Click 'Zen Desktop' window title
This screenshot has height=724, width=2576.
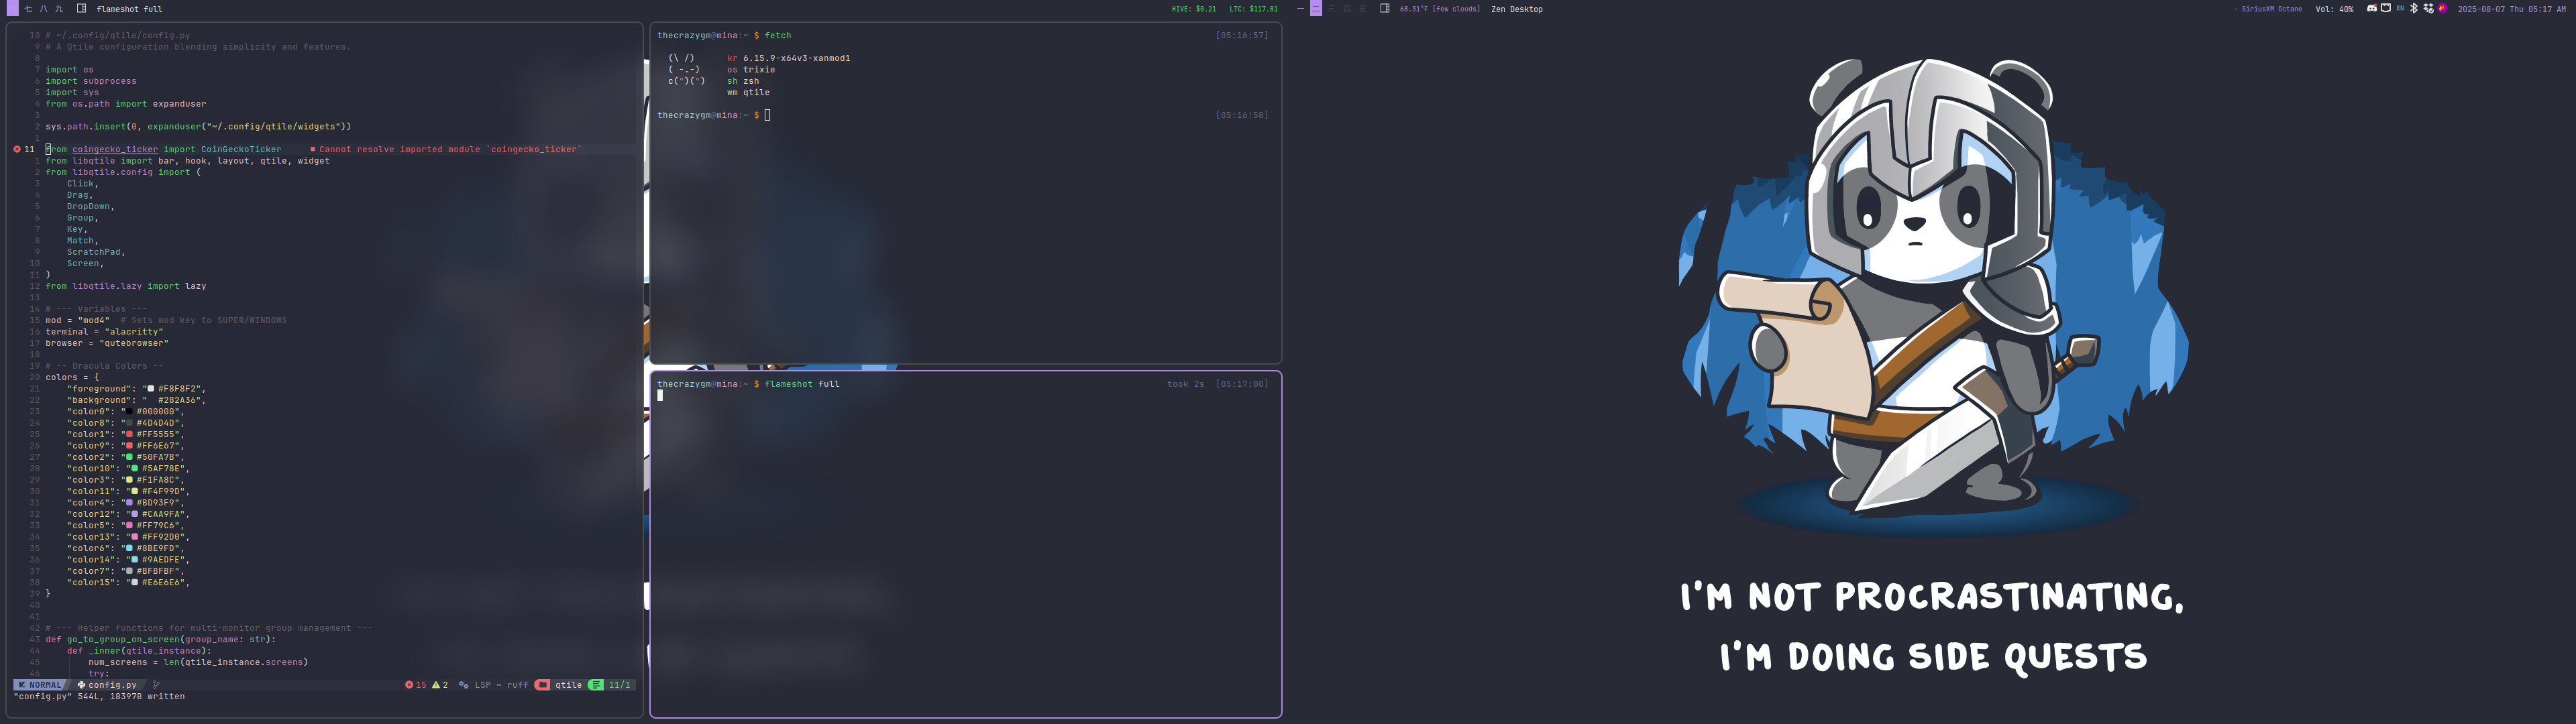pyautogui.click(x=1517, y=9)
